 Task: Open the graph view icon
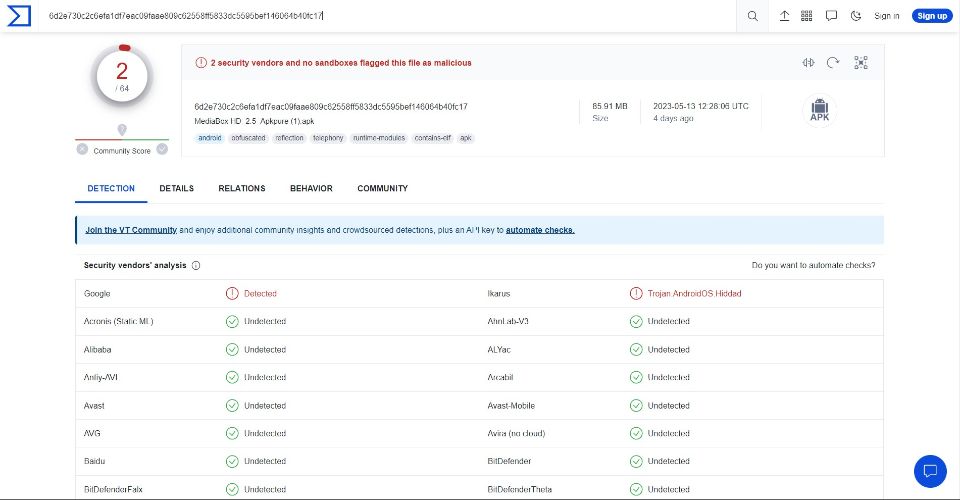tap(861, 62)
